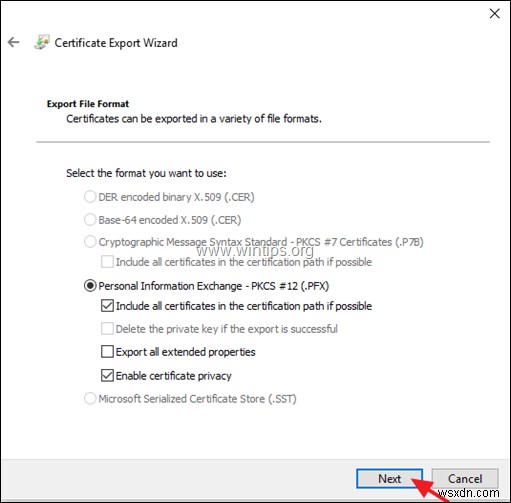Uncheck the PFX include all certificates box
511x503 pixels.
(x=107, y=306)
